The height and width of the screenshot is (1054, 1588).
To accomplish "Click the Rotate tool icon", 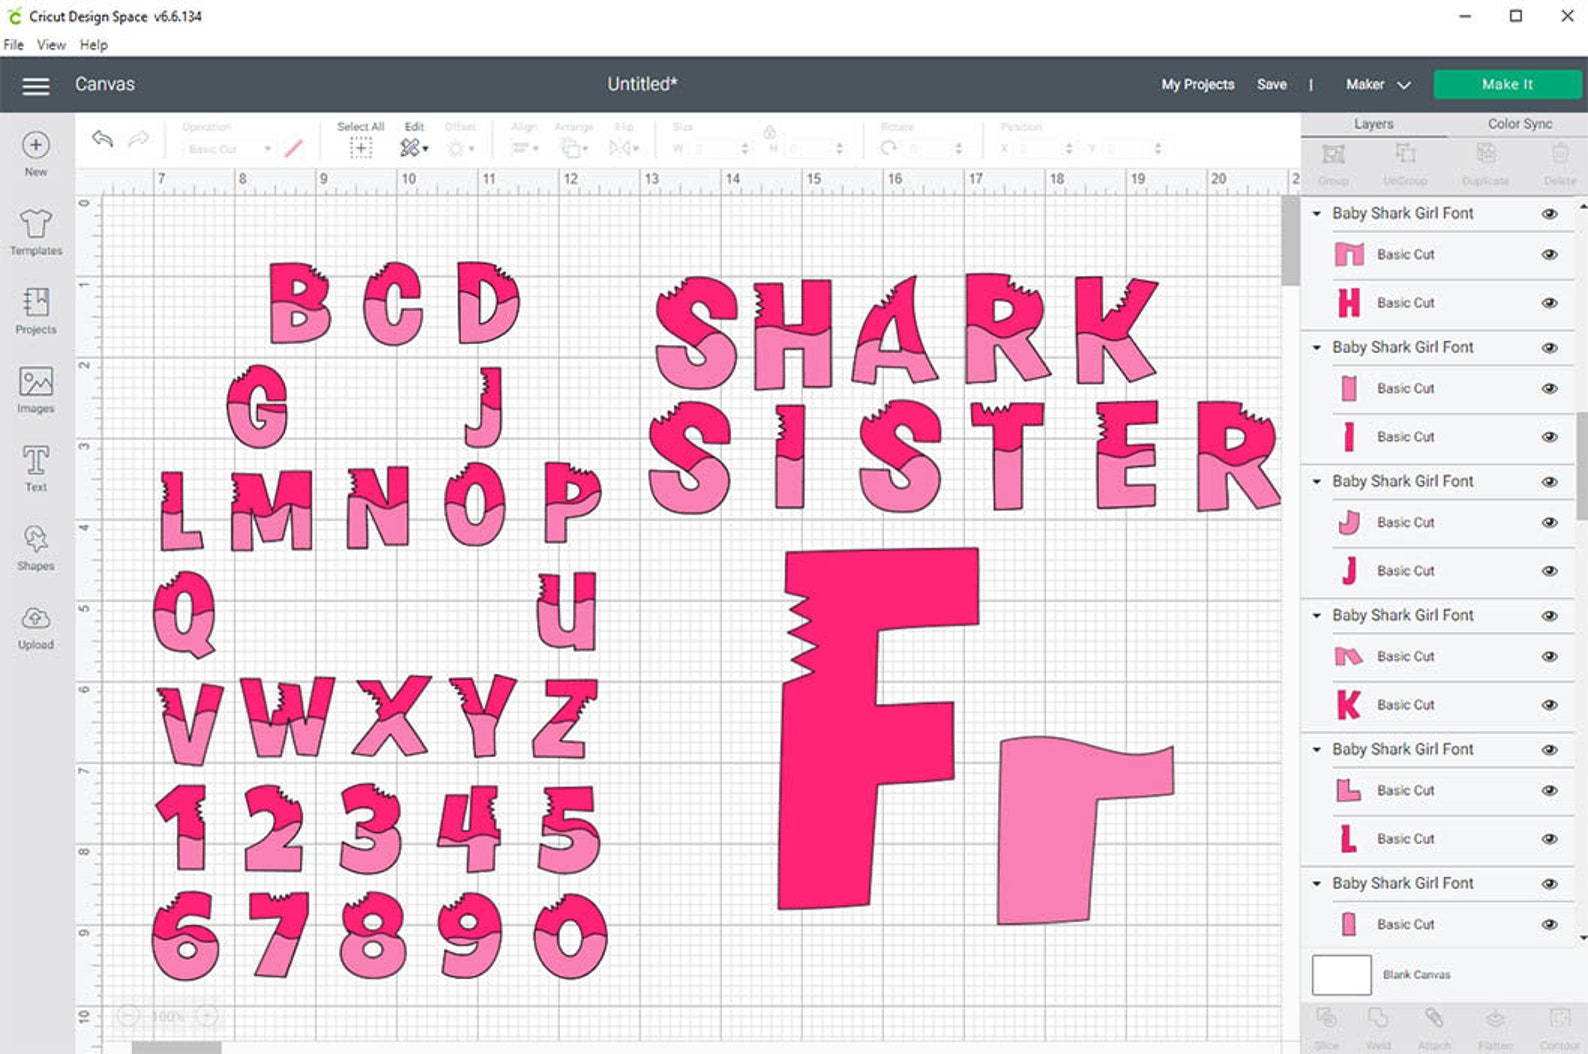I will coord(889,148).
